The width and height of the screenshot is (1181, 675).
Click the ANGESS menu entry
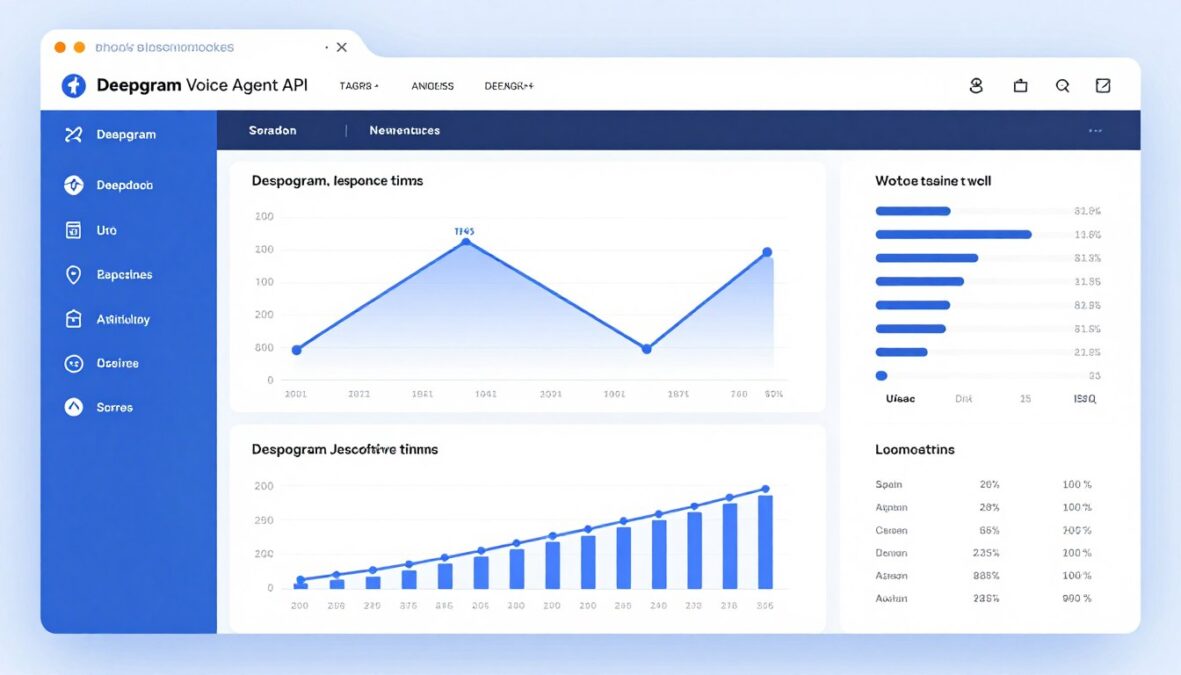tap(432, 86)
